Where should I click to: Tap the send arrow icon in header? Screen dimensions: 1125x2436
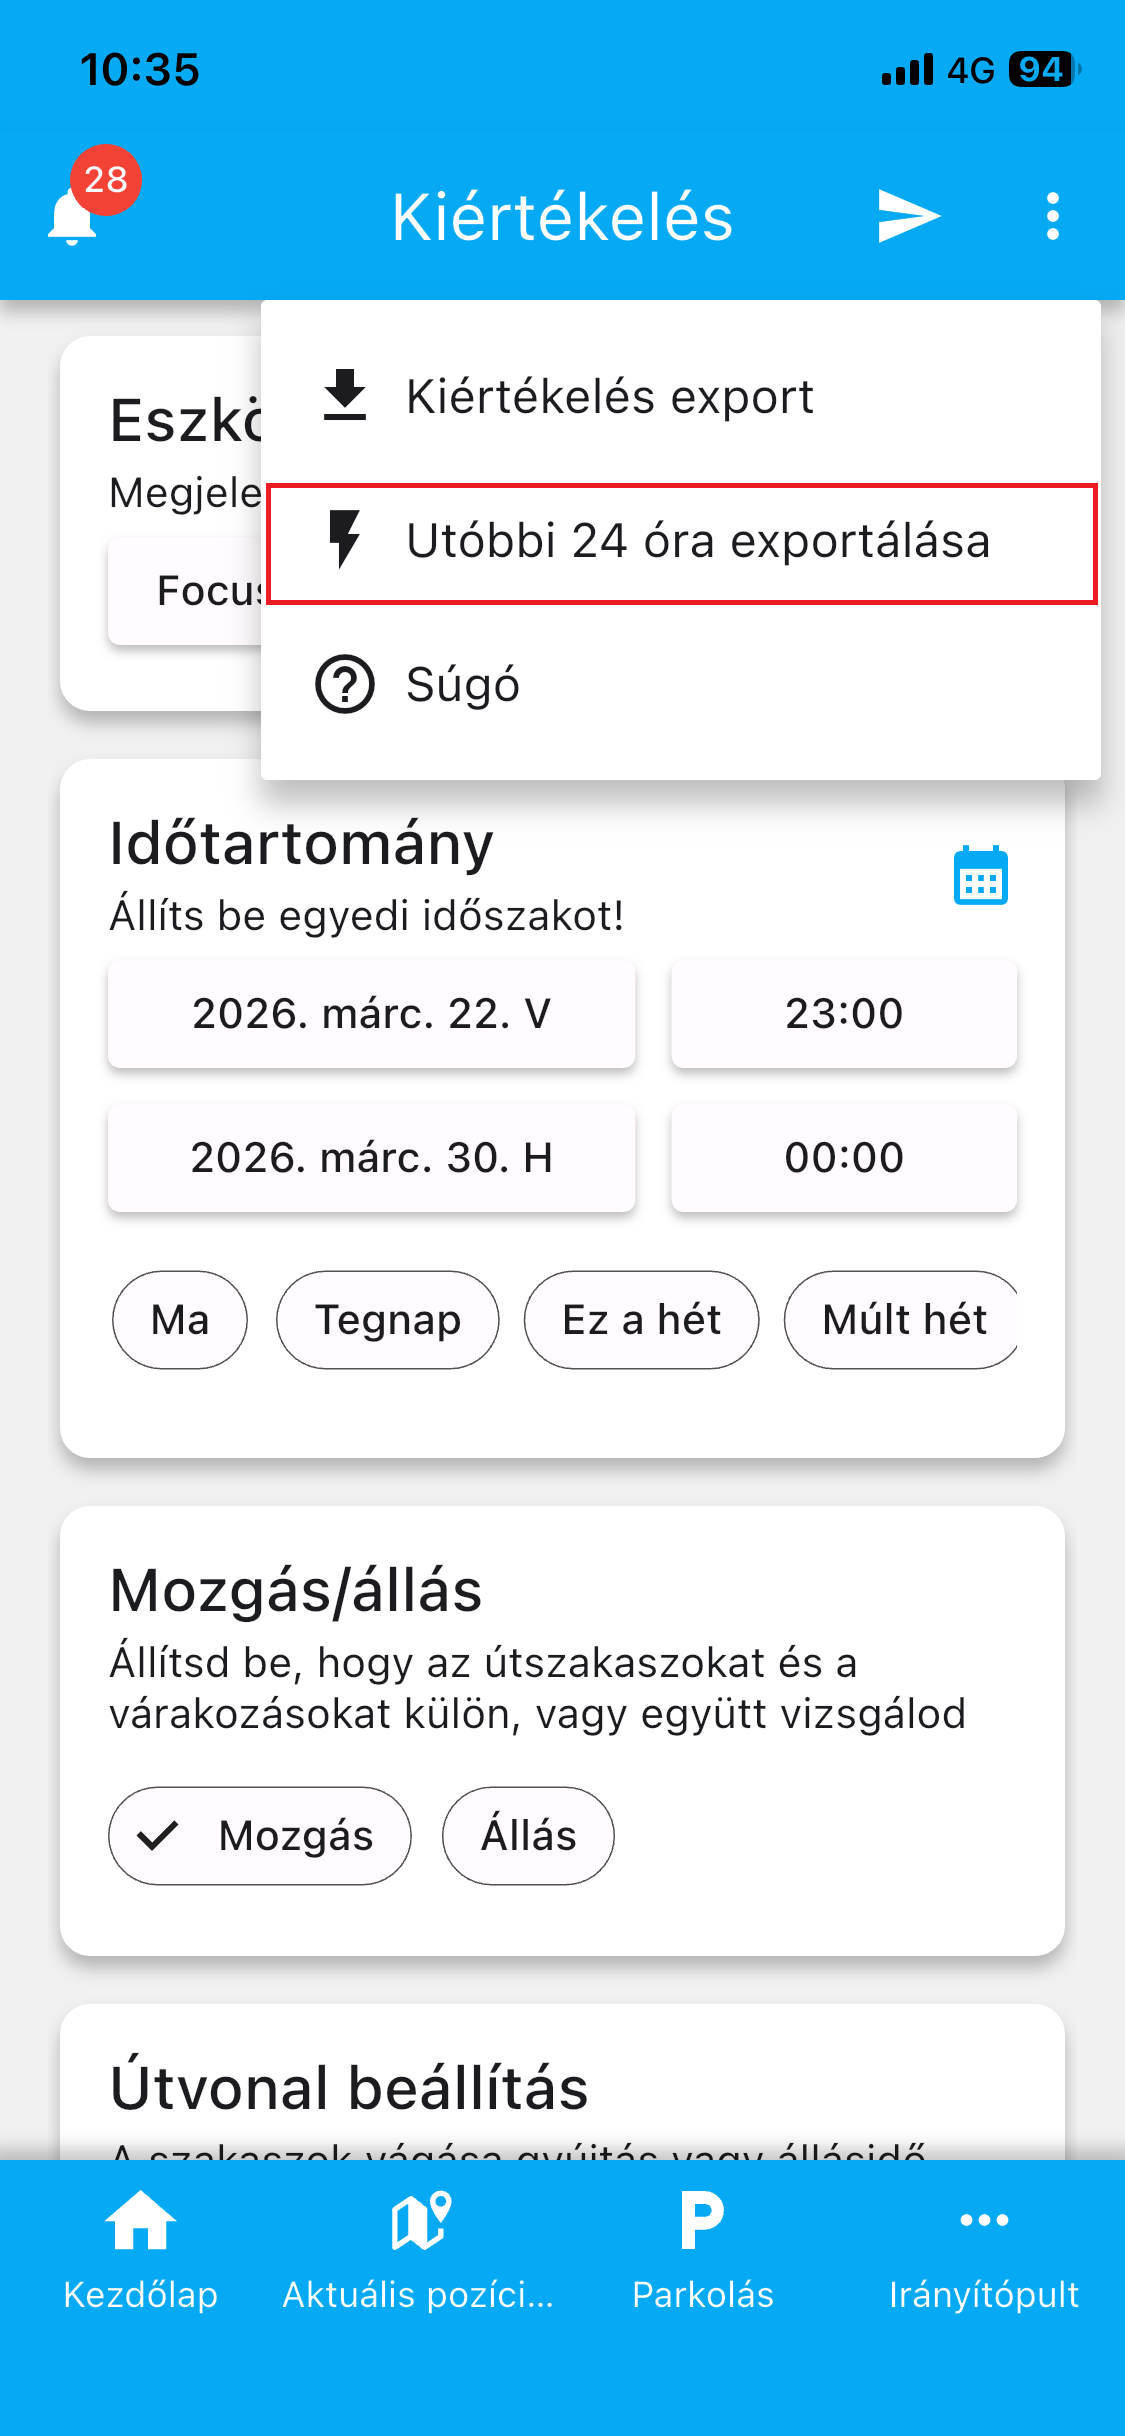908,216
